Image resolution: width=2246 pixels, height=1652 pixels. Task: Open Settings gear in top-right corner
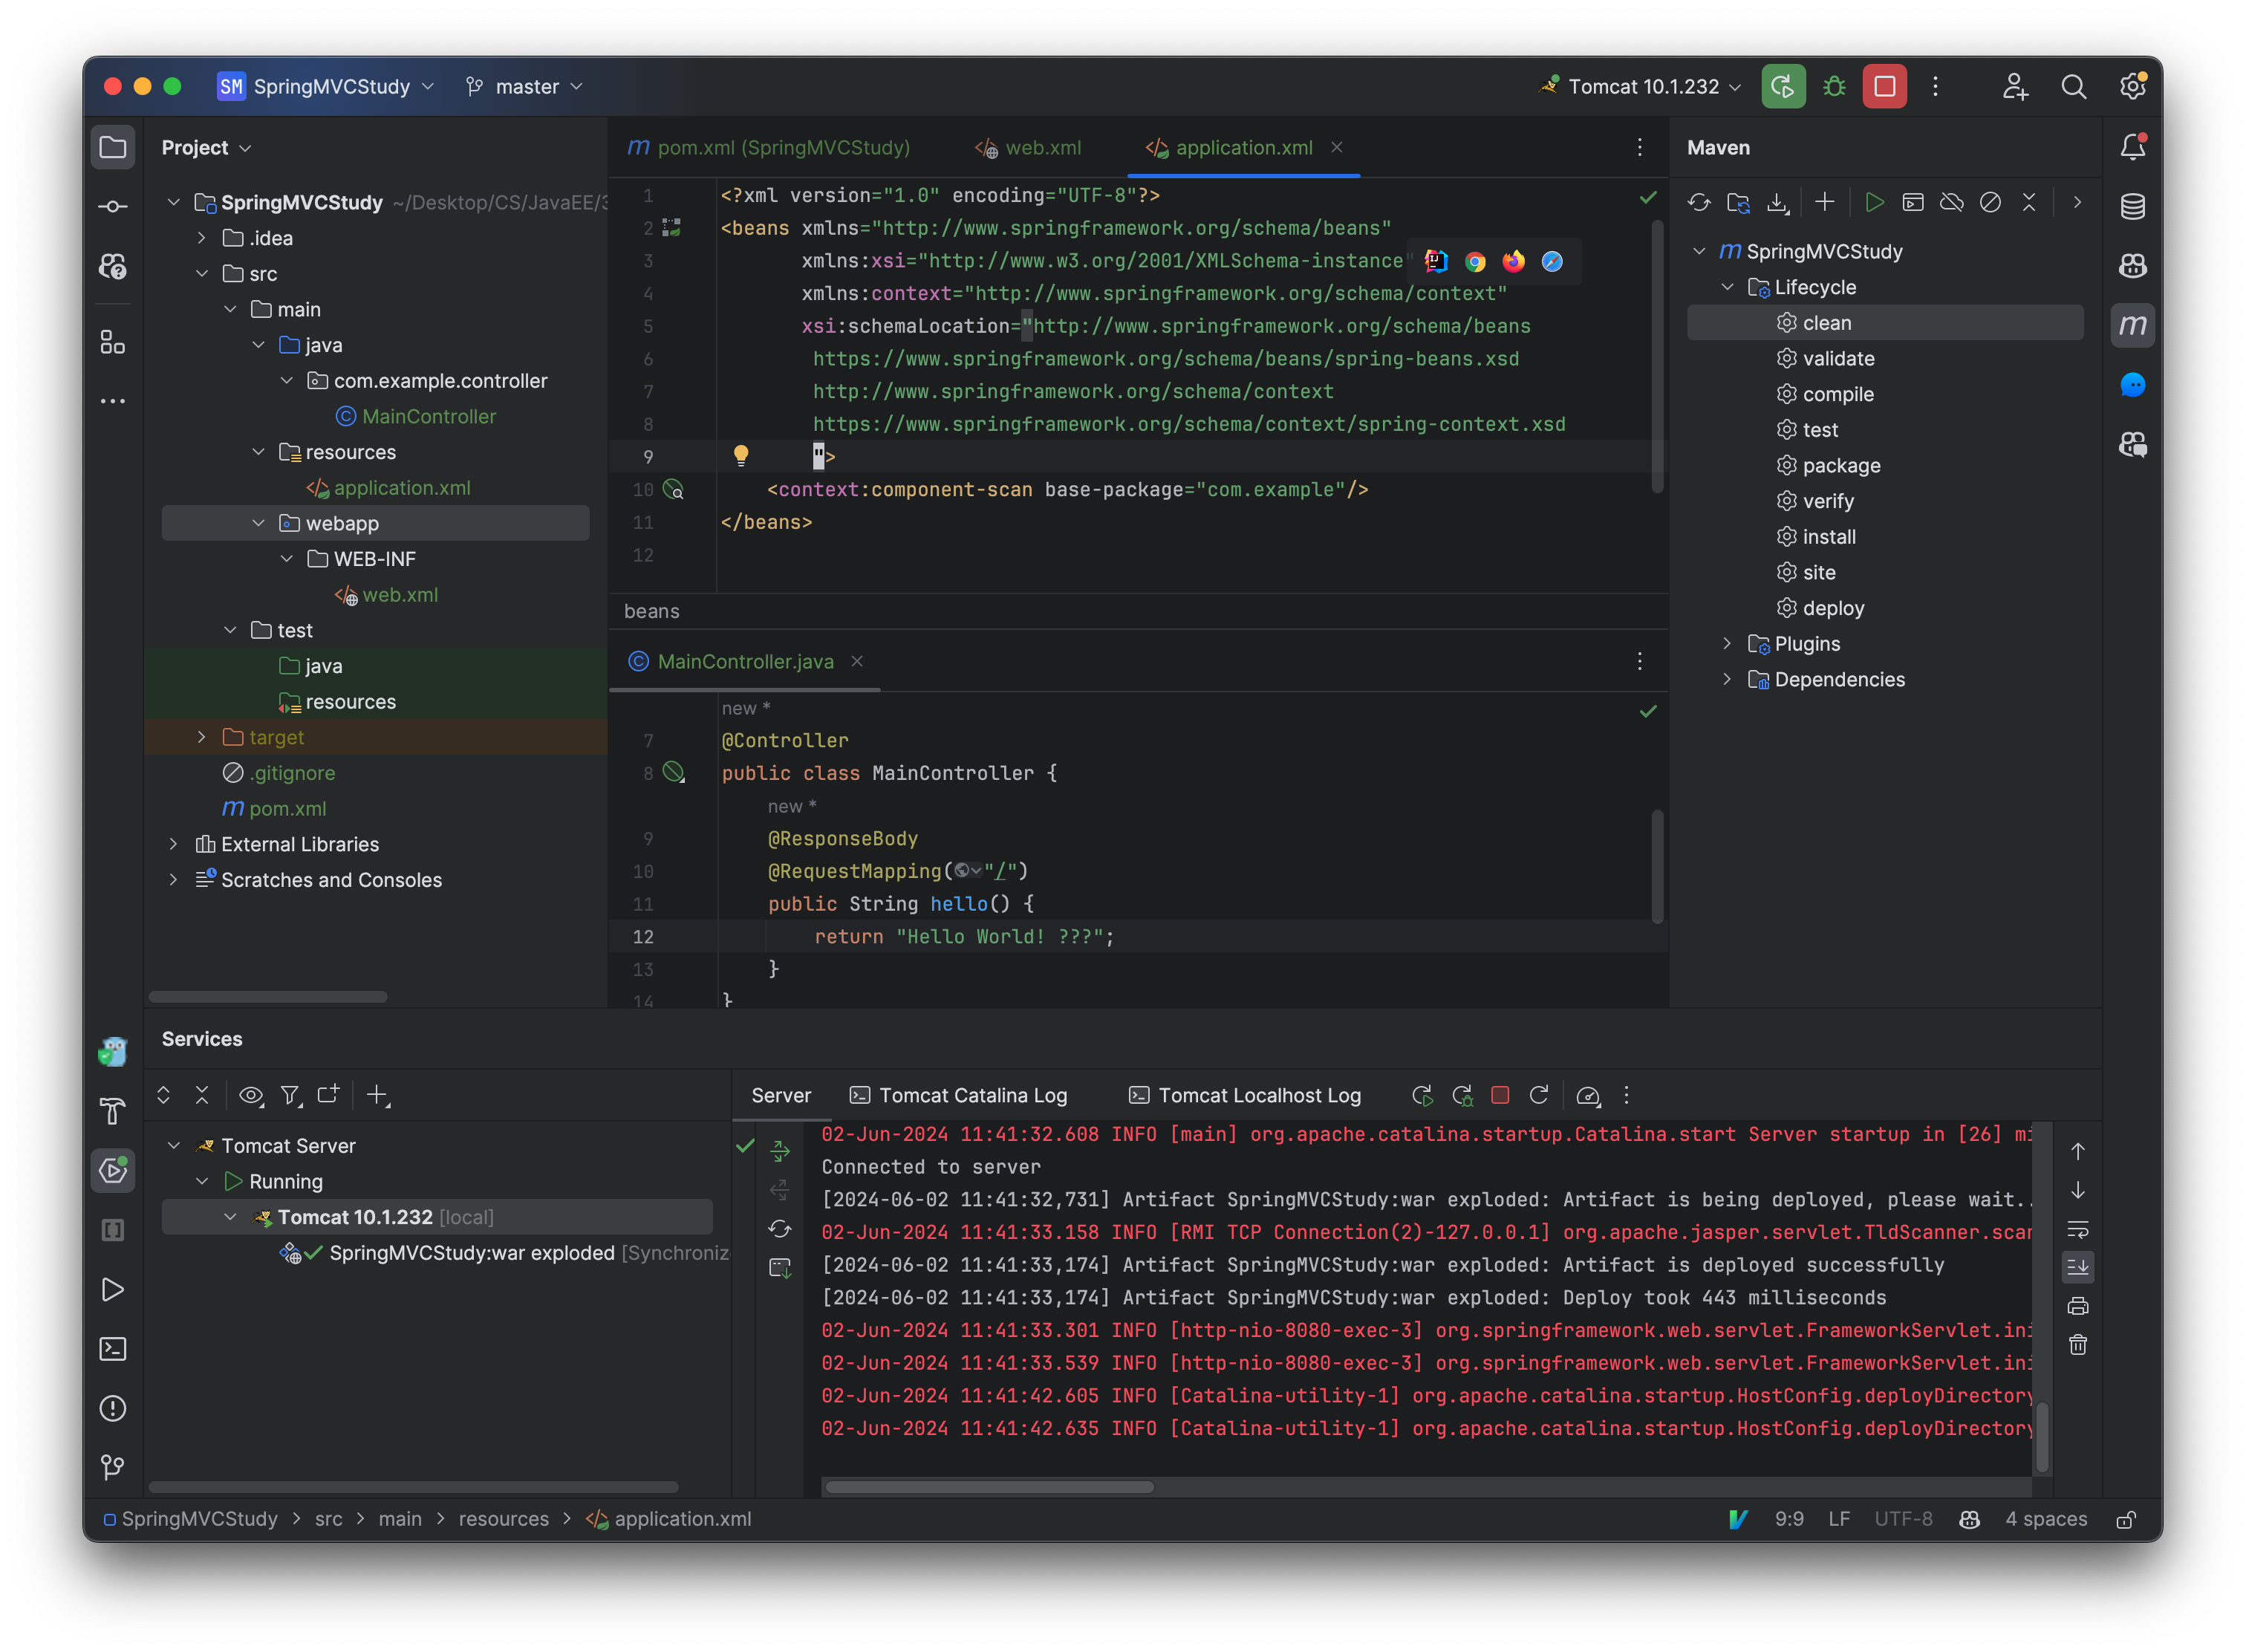point(2132,86)
